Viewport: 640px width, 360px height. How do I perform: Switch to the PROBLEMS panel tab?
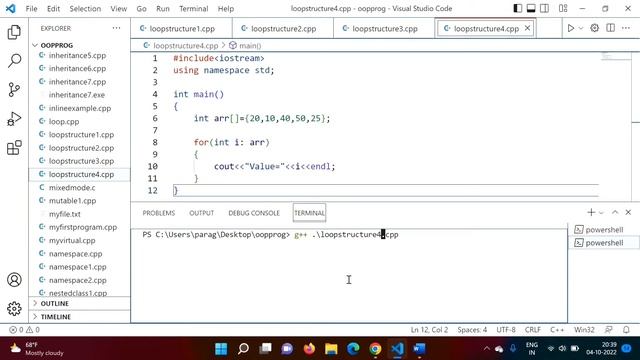click(159, 213)
